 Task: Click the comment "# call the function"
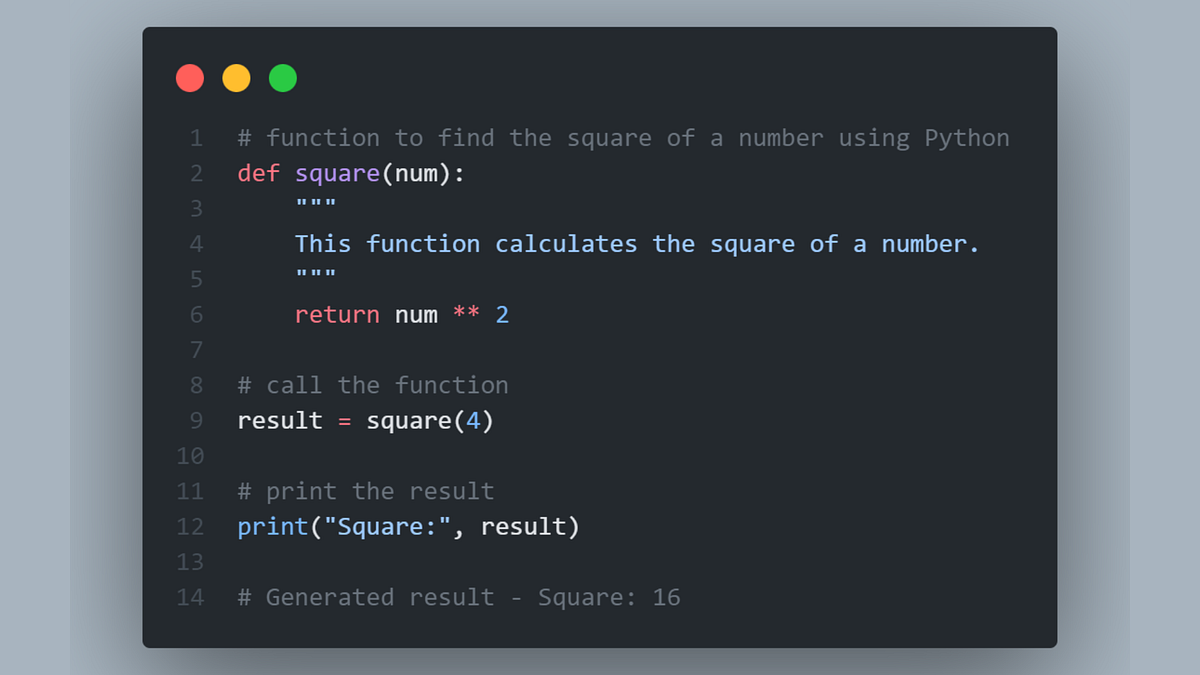tap(373, 385)
